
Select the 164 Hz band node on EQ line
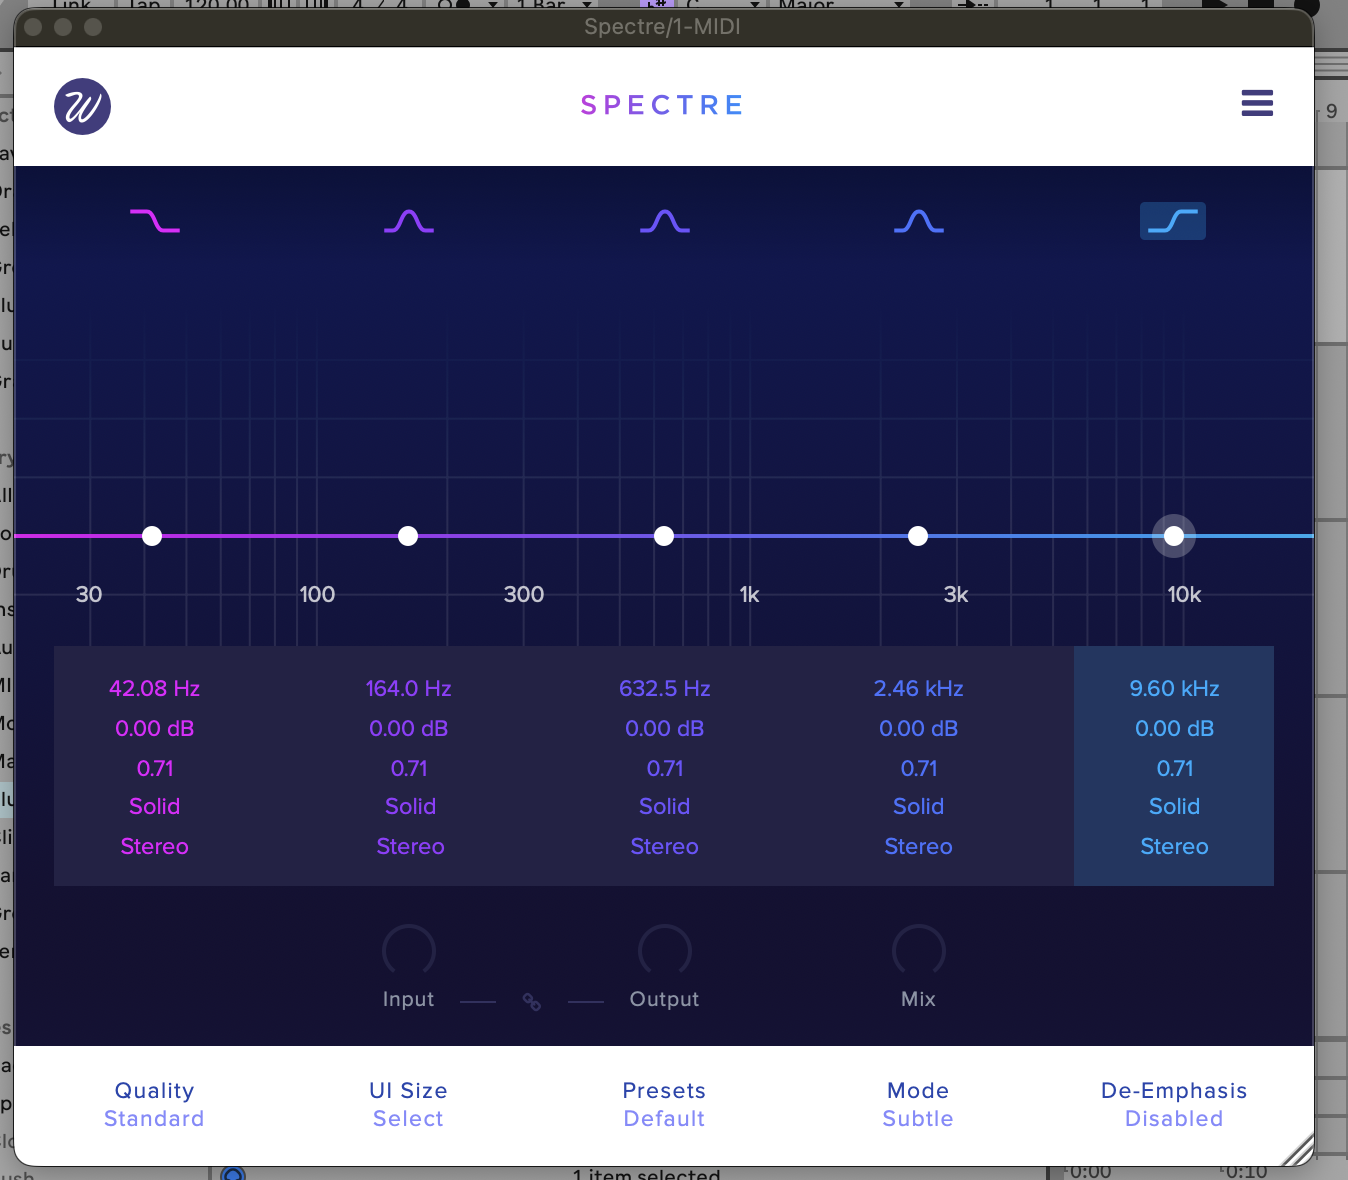(x=408, y=536)
